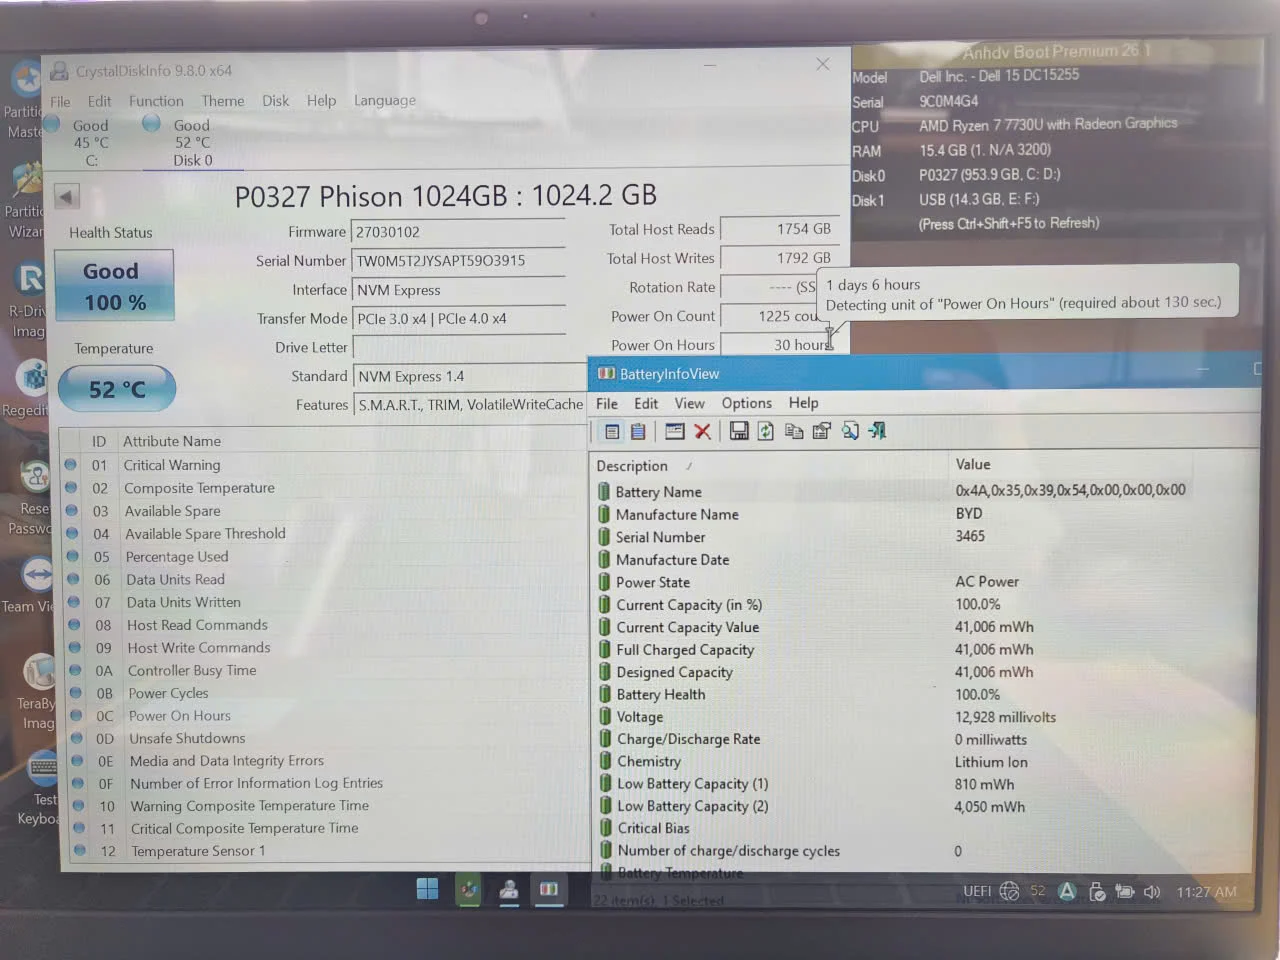
Task: Click the green-highlighted taskbar app icon beside Start
Action: pyautogui.click(x=468, y=889)
